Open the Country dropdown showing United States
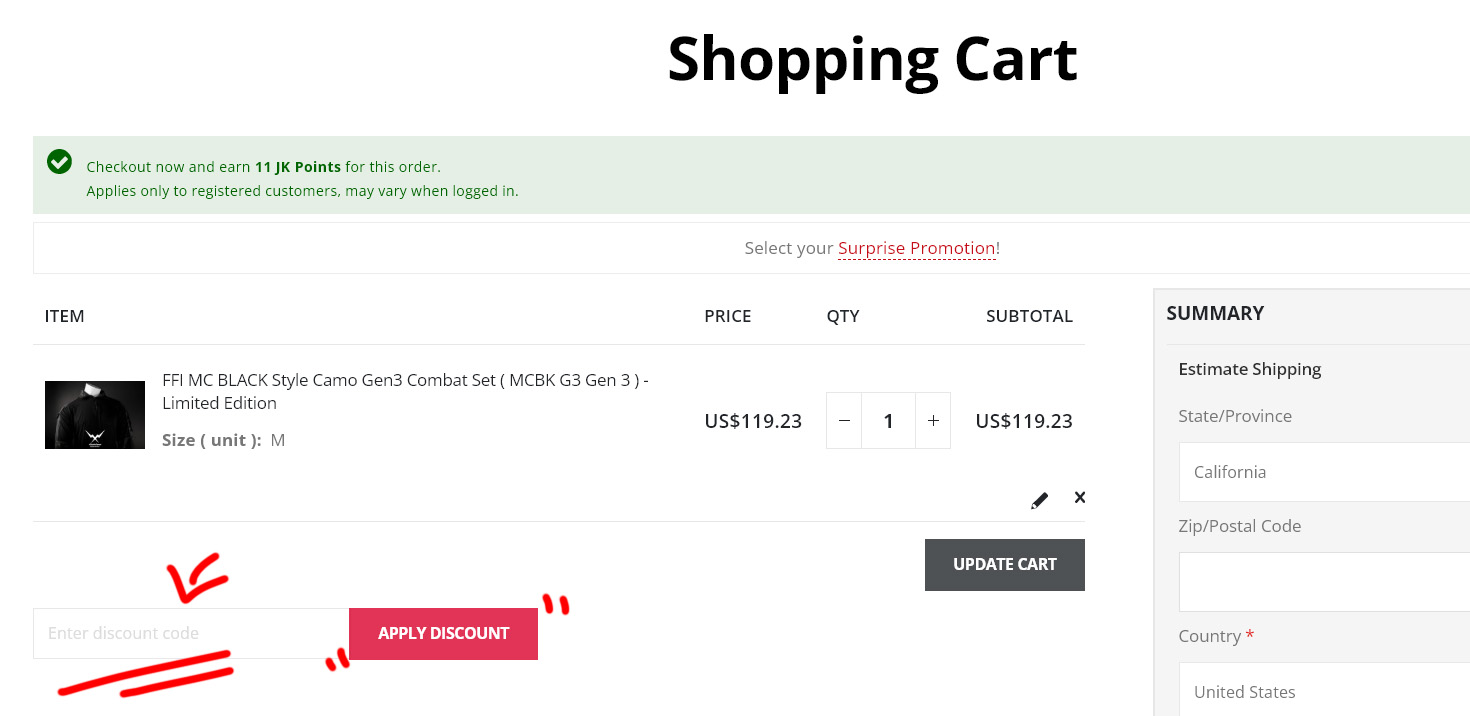Image resolution: width=1470 pixels, height=716 pixels. click(x=1320, y=691)
